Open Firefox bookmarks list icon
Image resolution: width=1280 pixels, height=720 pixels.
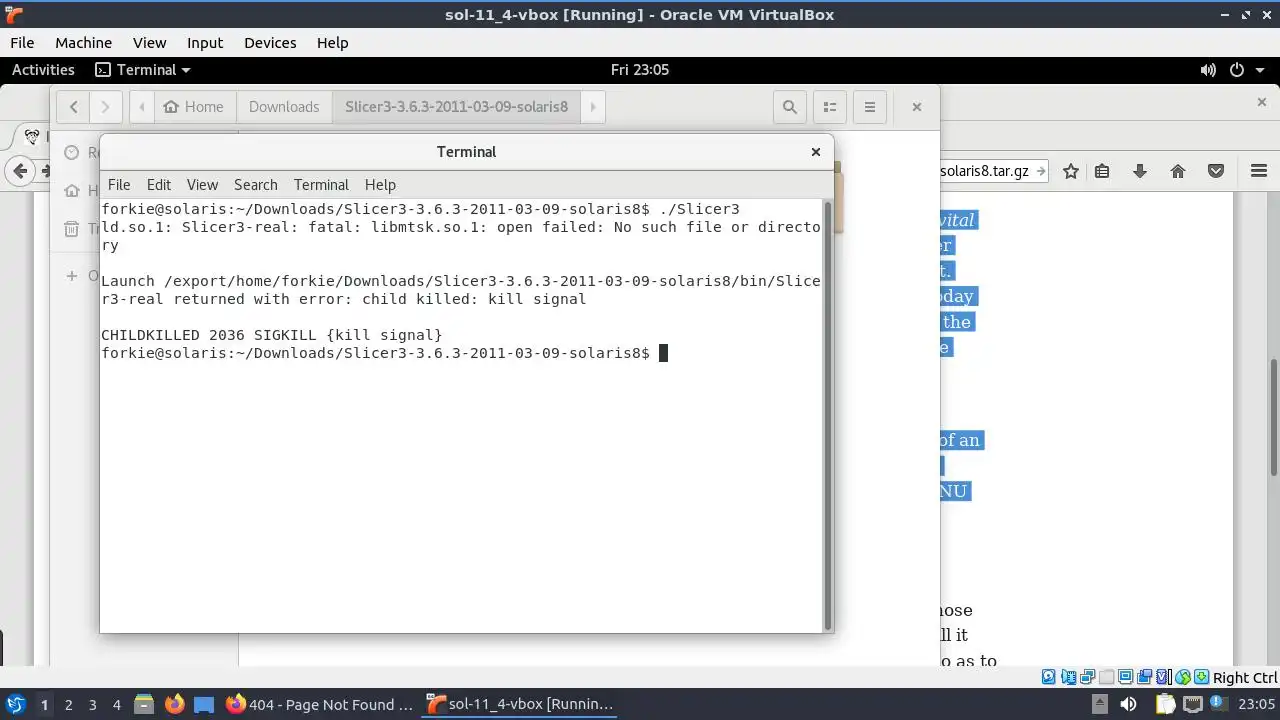(1102, 171)
